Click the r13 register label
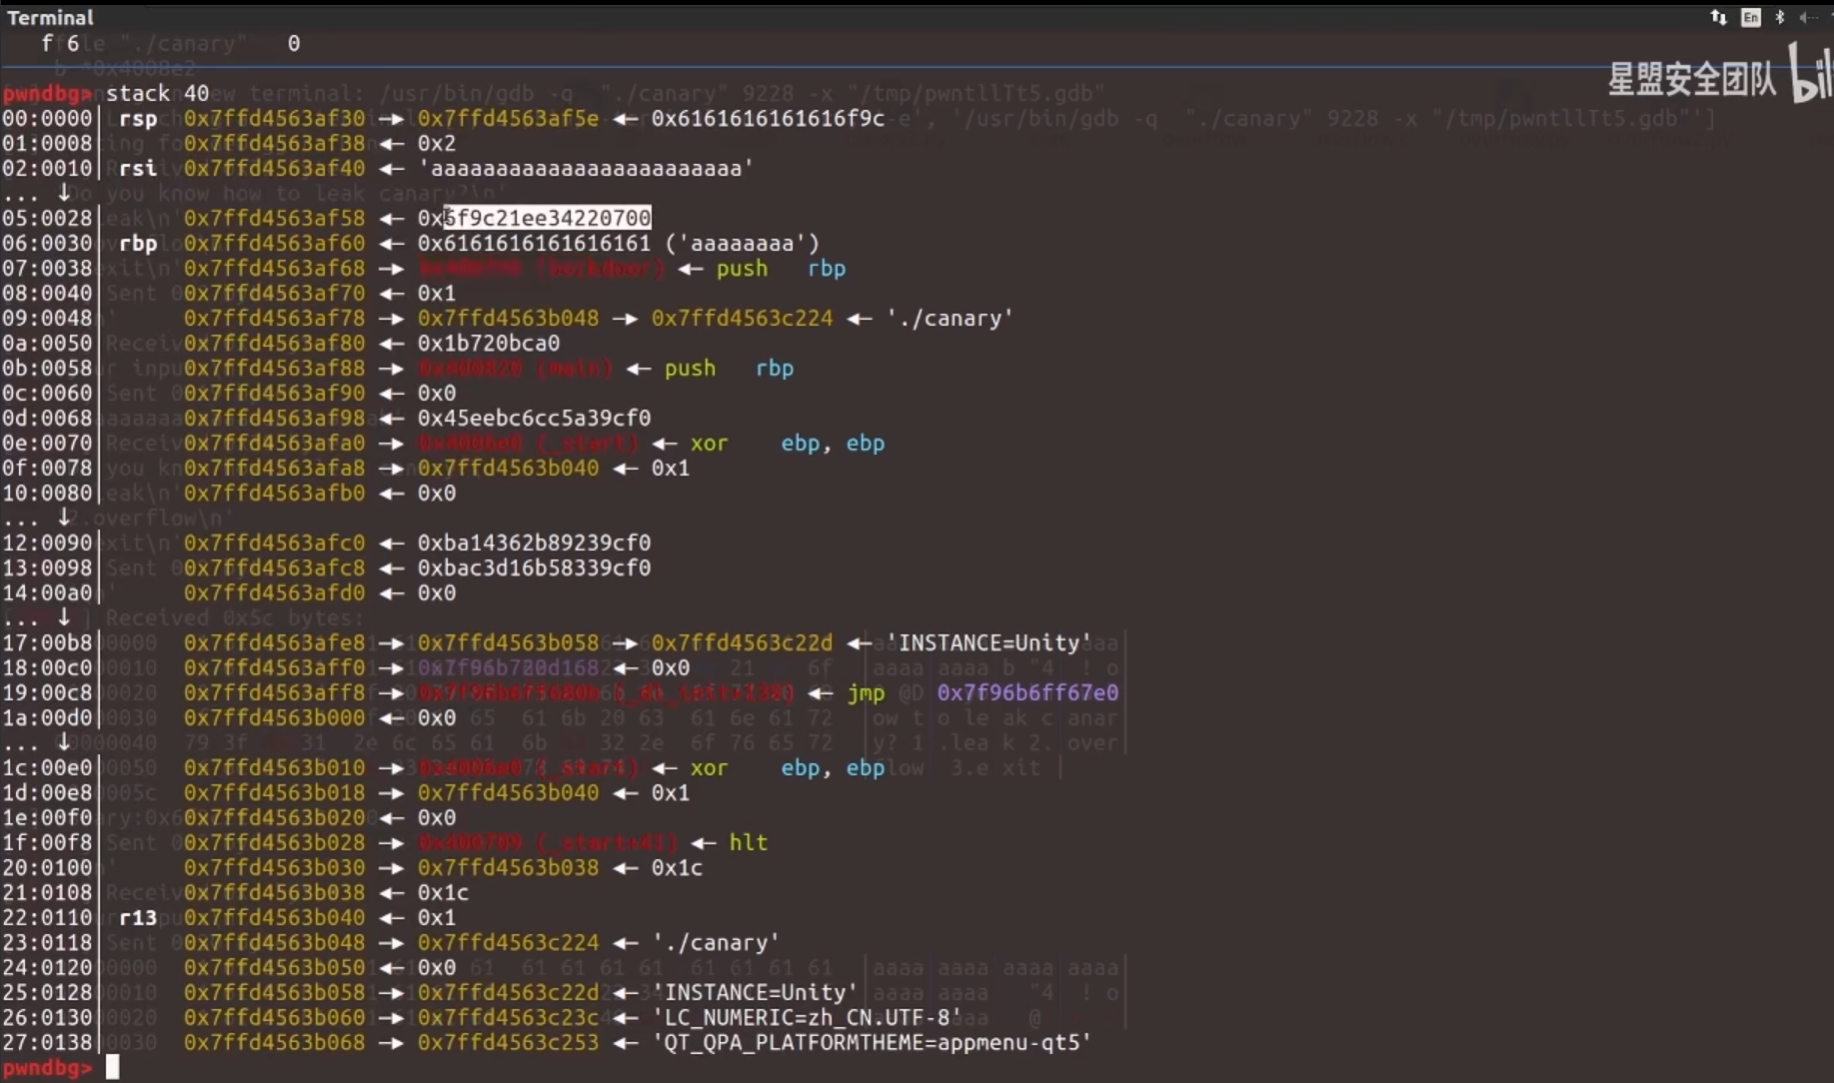 tap(138, 918)
